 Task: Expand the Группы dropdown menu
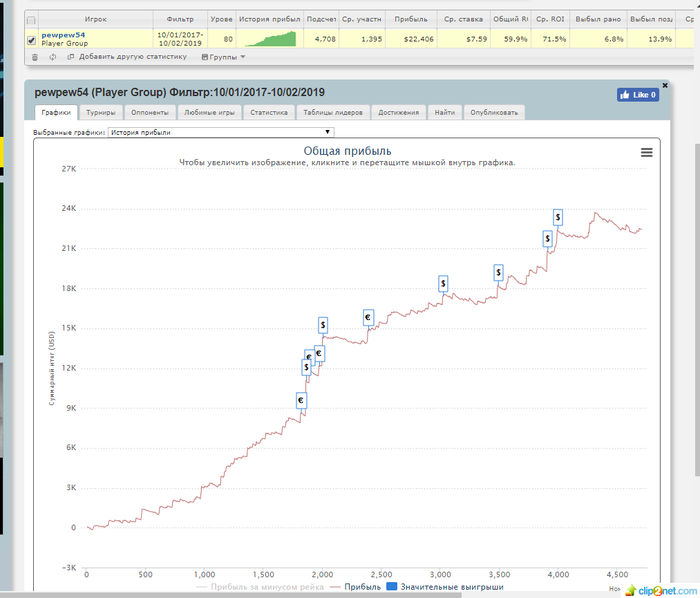223,57
